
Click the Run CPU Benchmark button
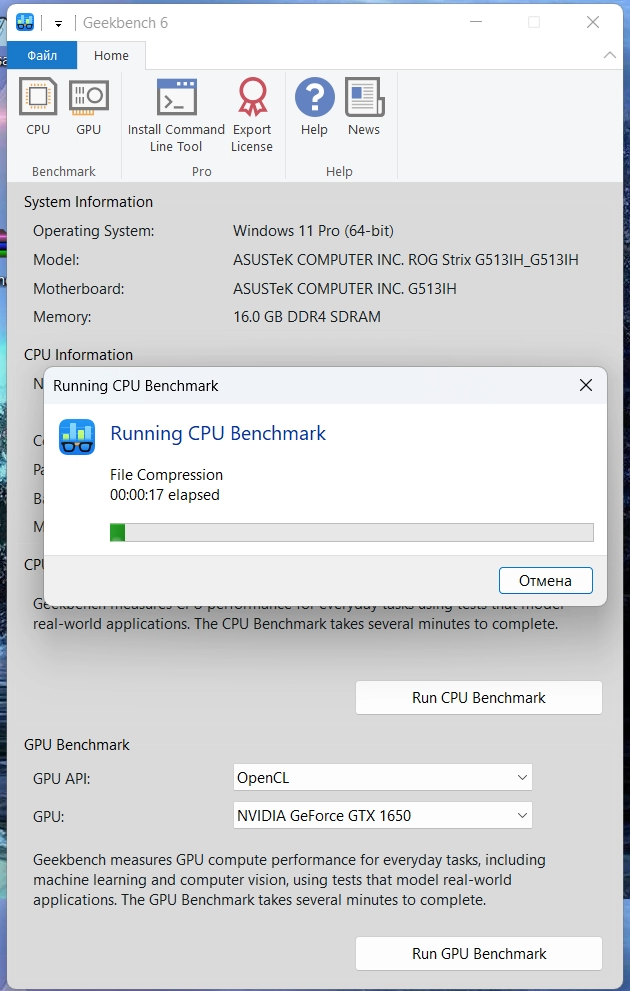(478, 697)
